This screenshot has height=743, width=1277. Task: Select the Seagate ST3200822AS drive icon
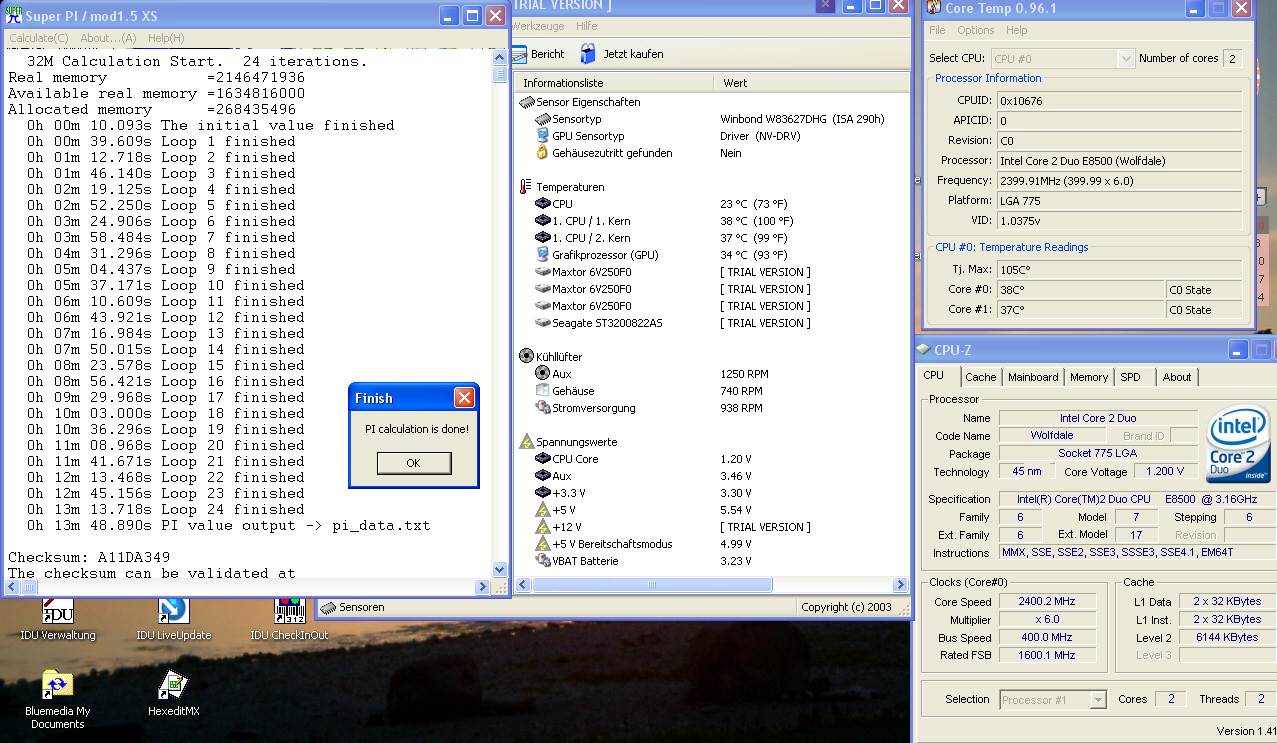(543, 323)
